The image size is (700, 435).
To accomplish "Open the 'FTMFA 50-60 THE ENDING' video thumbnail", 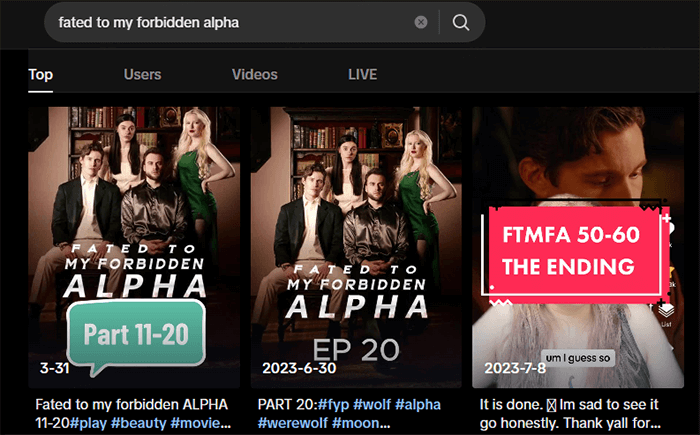I will pos(578,247).
